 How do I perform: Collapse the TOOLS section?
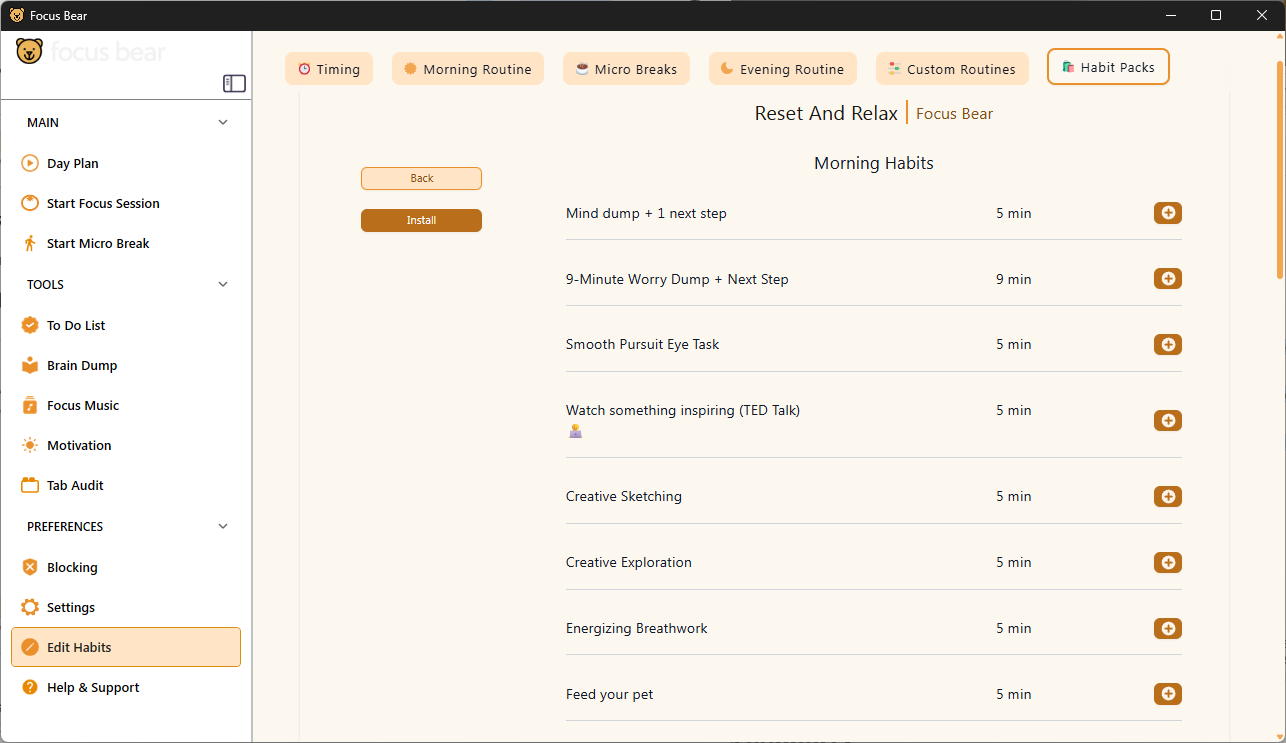pyautogui.click(x=223, y=284)
